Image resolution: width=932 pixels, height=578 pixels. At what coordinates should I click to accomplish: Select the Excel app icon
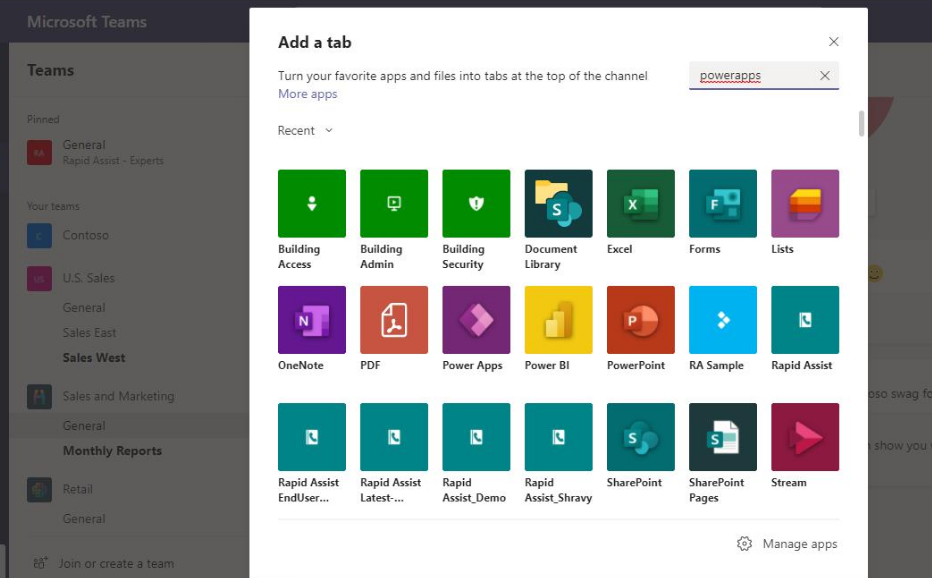click(x=640, y=203)
